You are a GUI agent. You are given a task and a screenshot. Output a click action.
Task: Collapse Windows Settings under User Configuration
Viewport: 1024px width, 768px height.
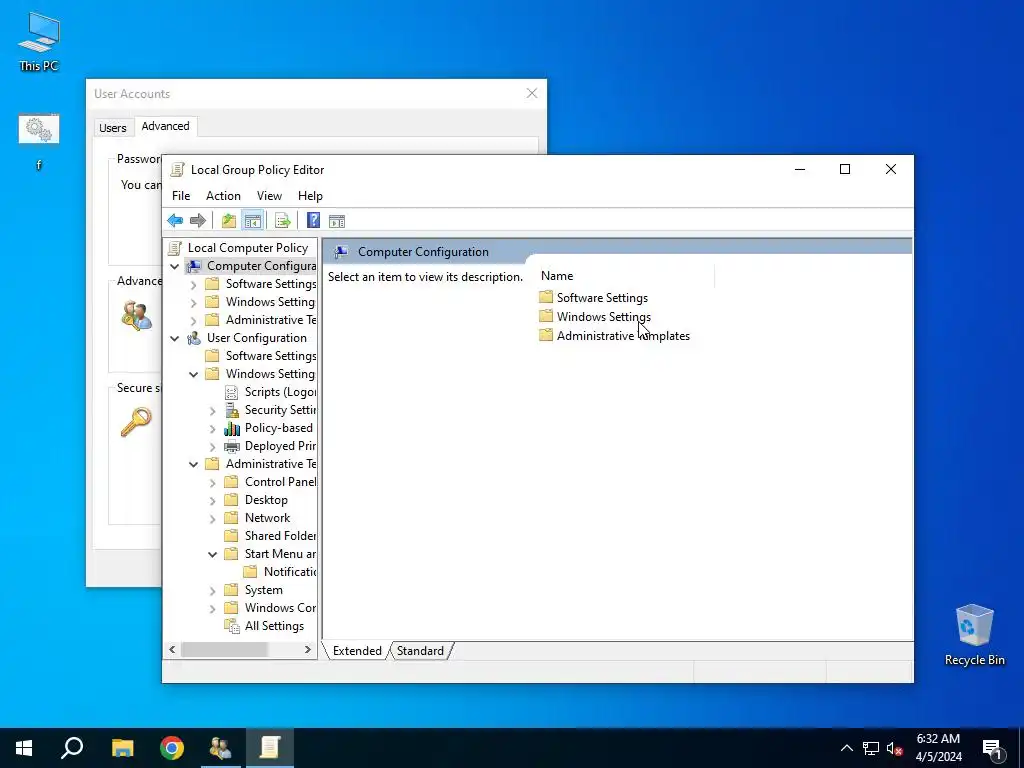pyautogui.click(x=193, y=374)
